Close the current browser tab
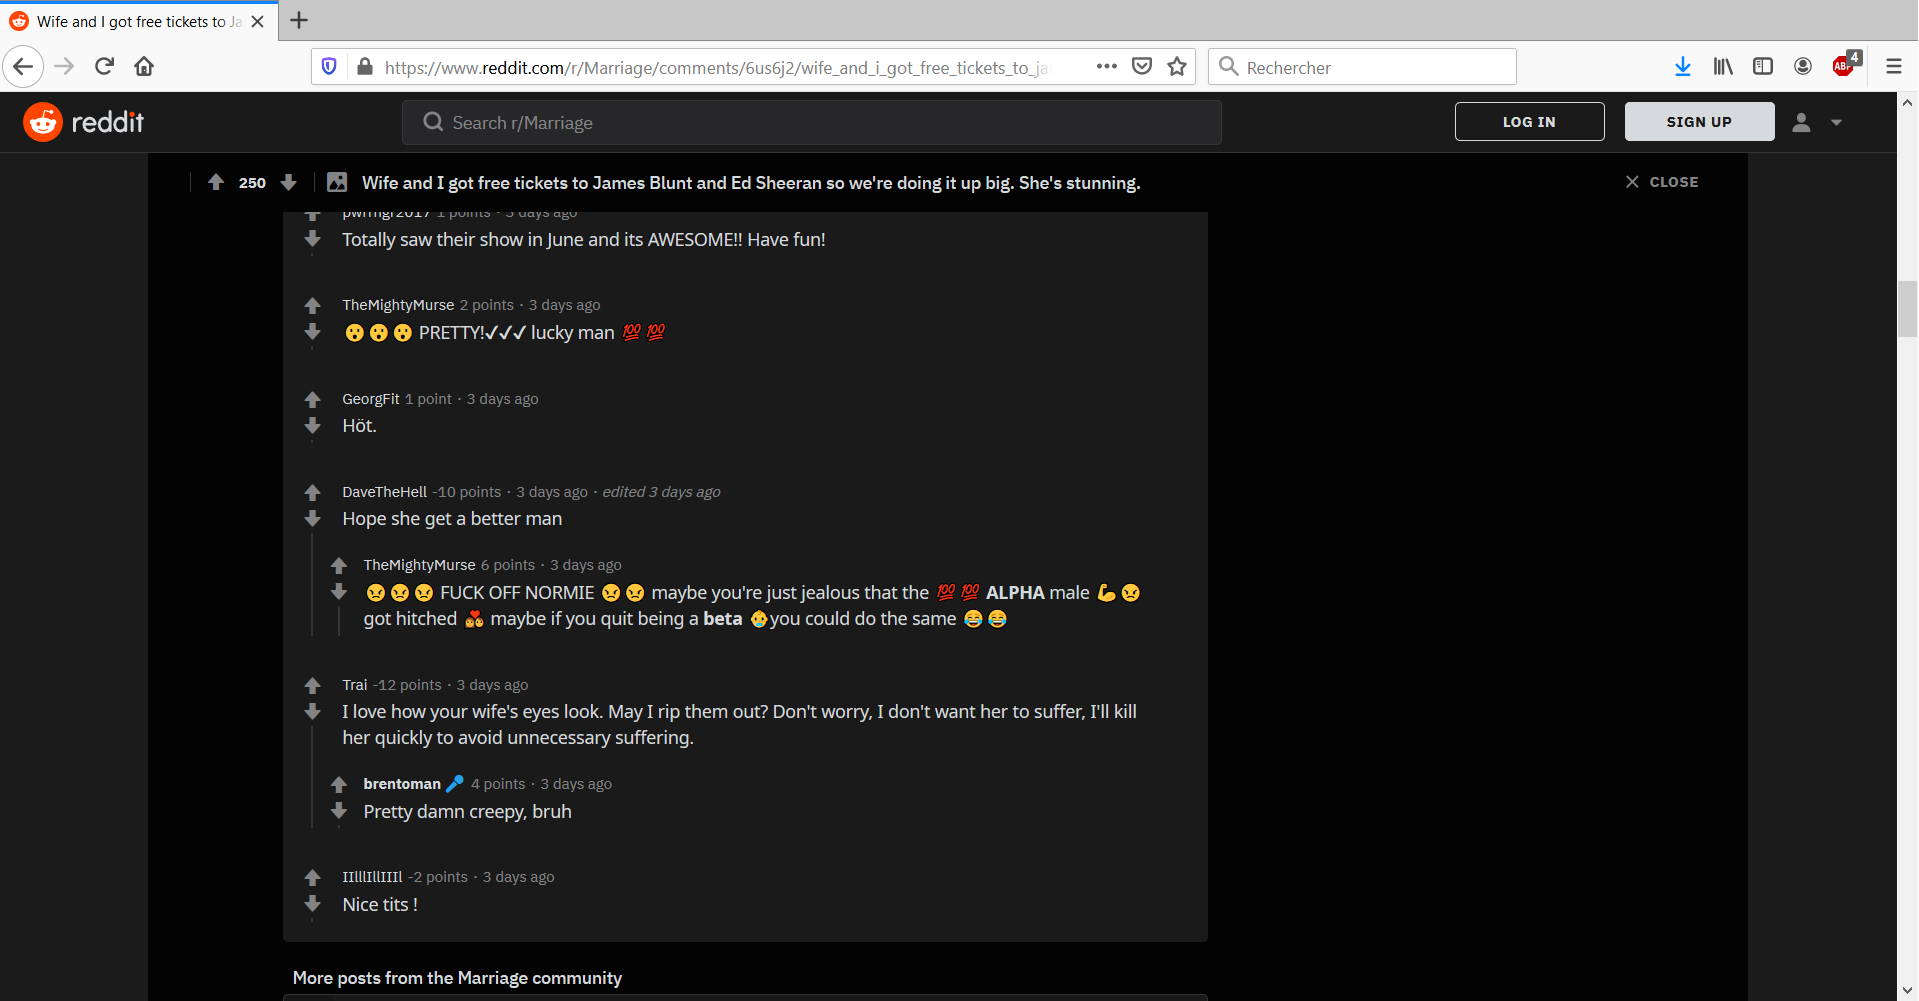This screenshot has width=1919, height=1001. [258, 21]
